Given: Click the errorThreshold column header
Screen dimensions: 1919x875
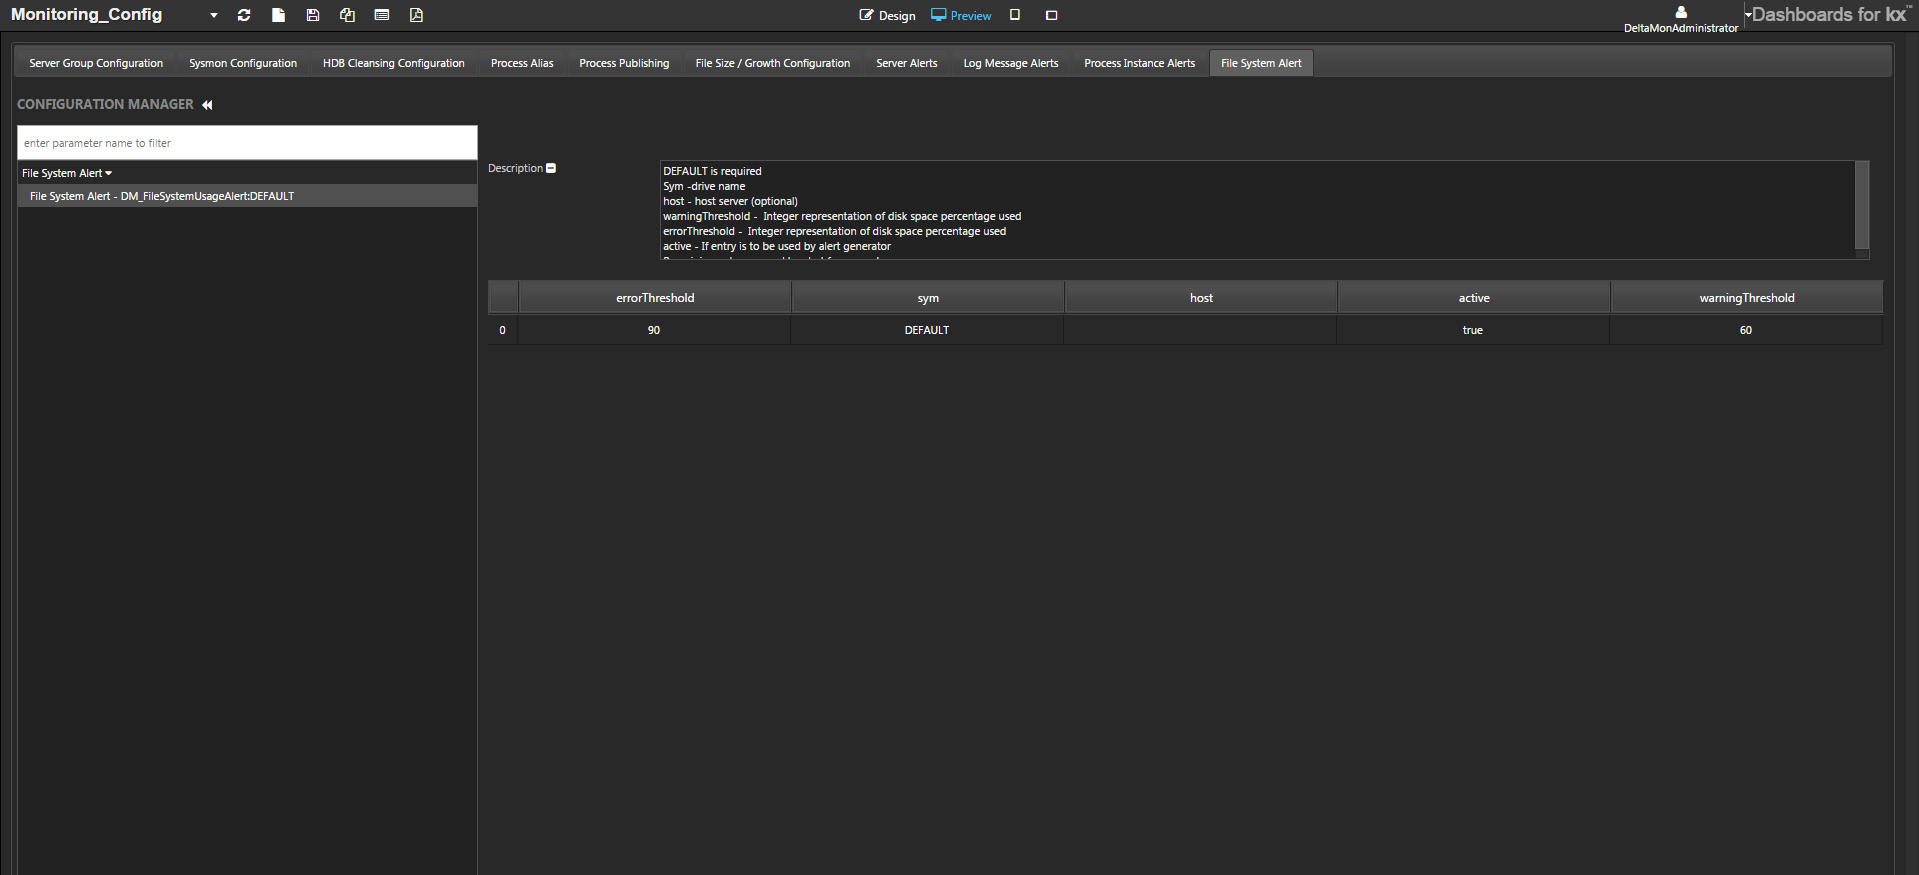Looking at the screenshot, I should click(x=655, y=298).
